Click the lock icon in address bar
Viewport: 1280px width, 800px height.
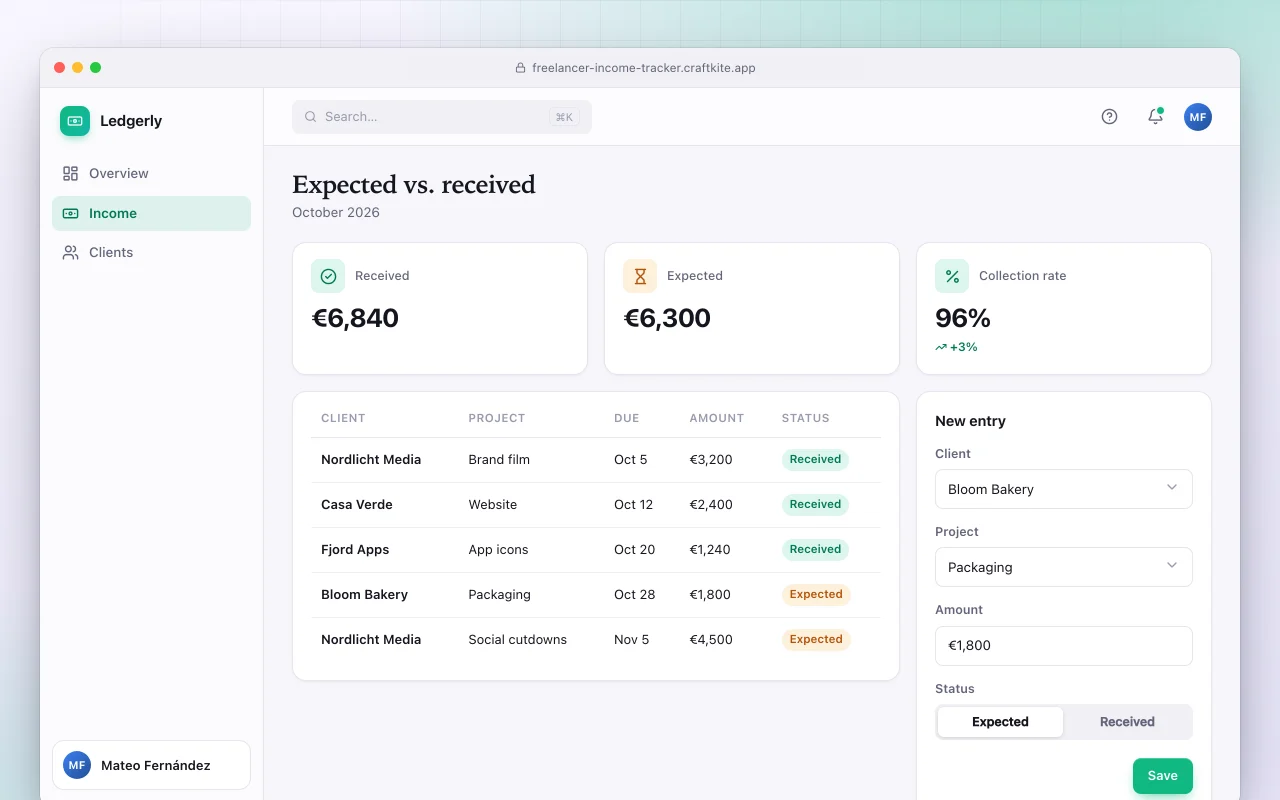click(520, 68)
